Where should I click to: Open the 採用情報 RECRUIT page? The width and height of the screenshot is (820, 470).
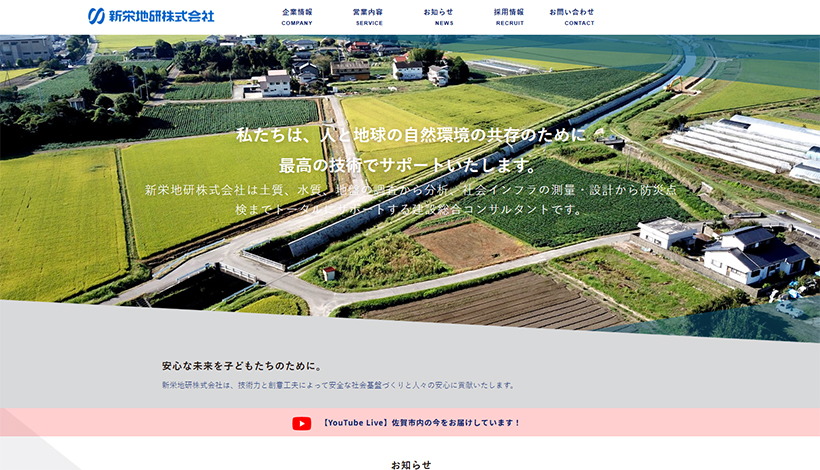509,16
